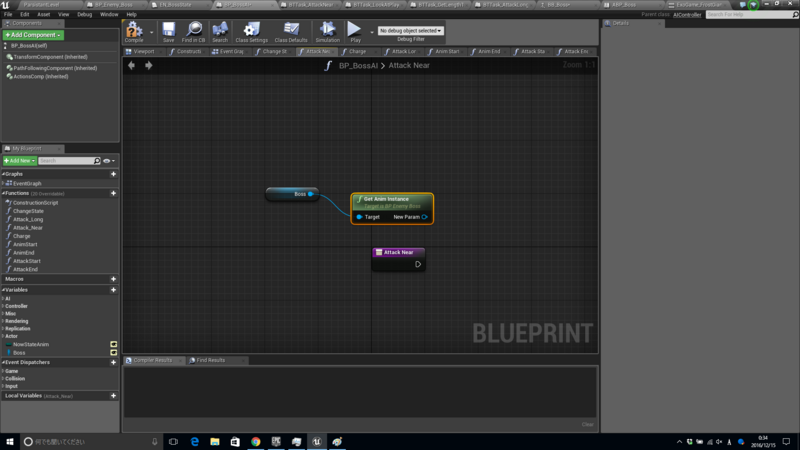
Task: Open Chrome from taskbar
Action: tap(256, 441)
